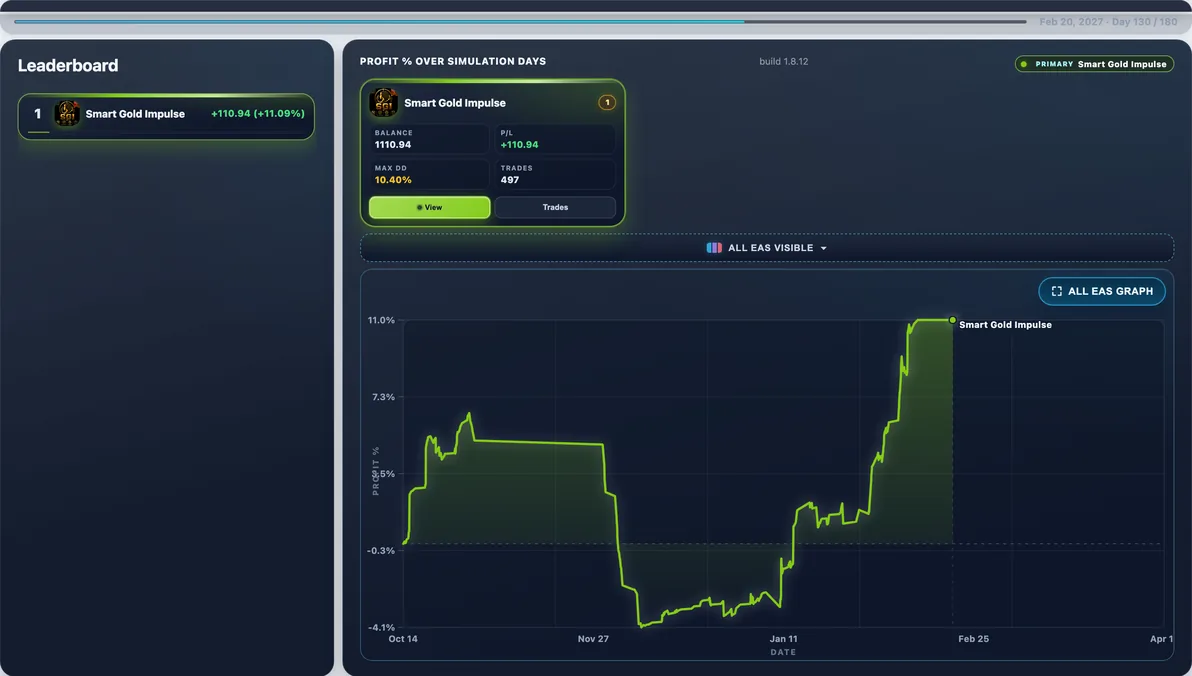1192x676 pixels.
Task: Click the Smart Gold Impulse card title
Action: point(455,103)
